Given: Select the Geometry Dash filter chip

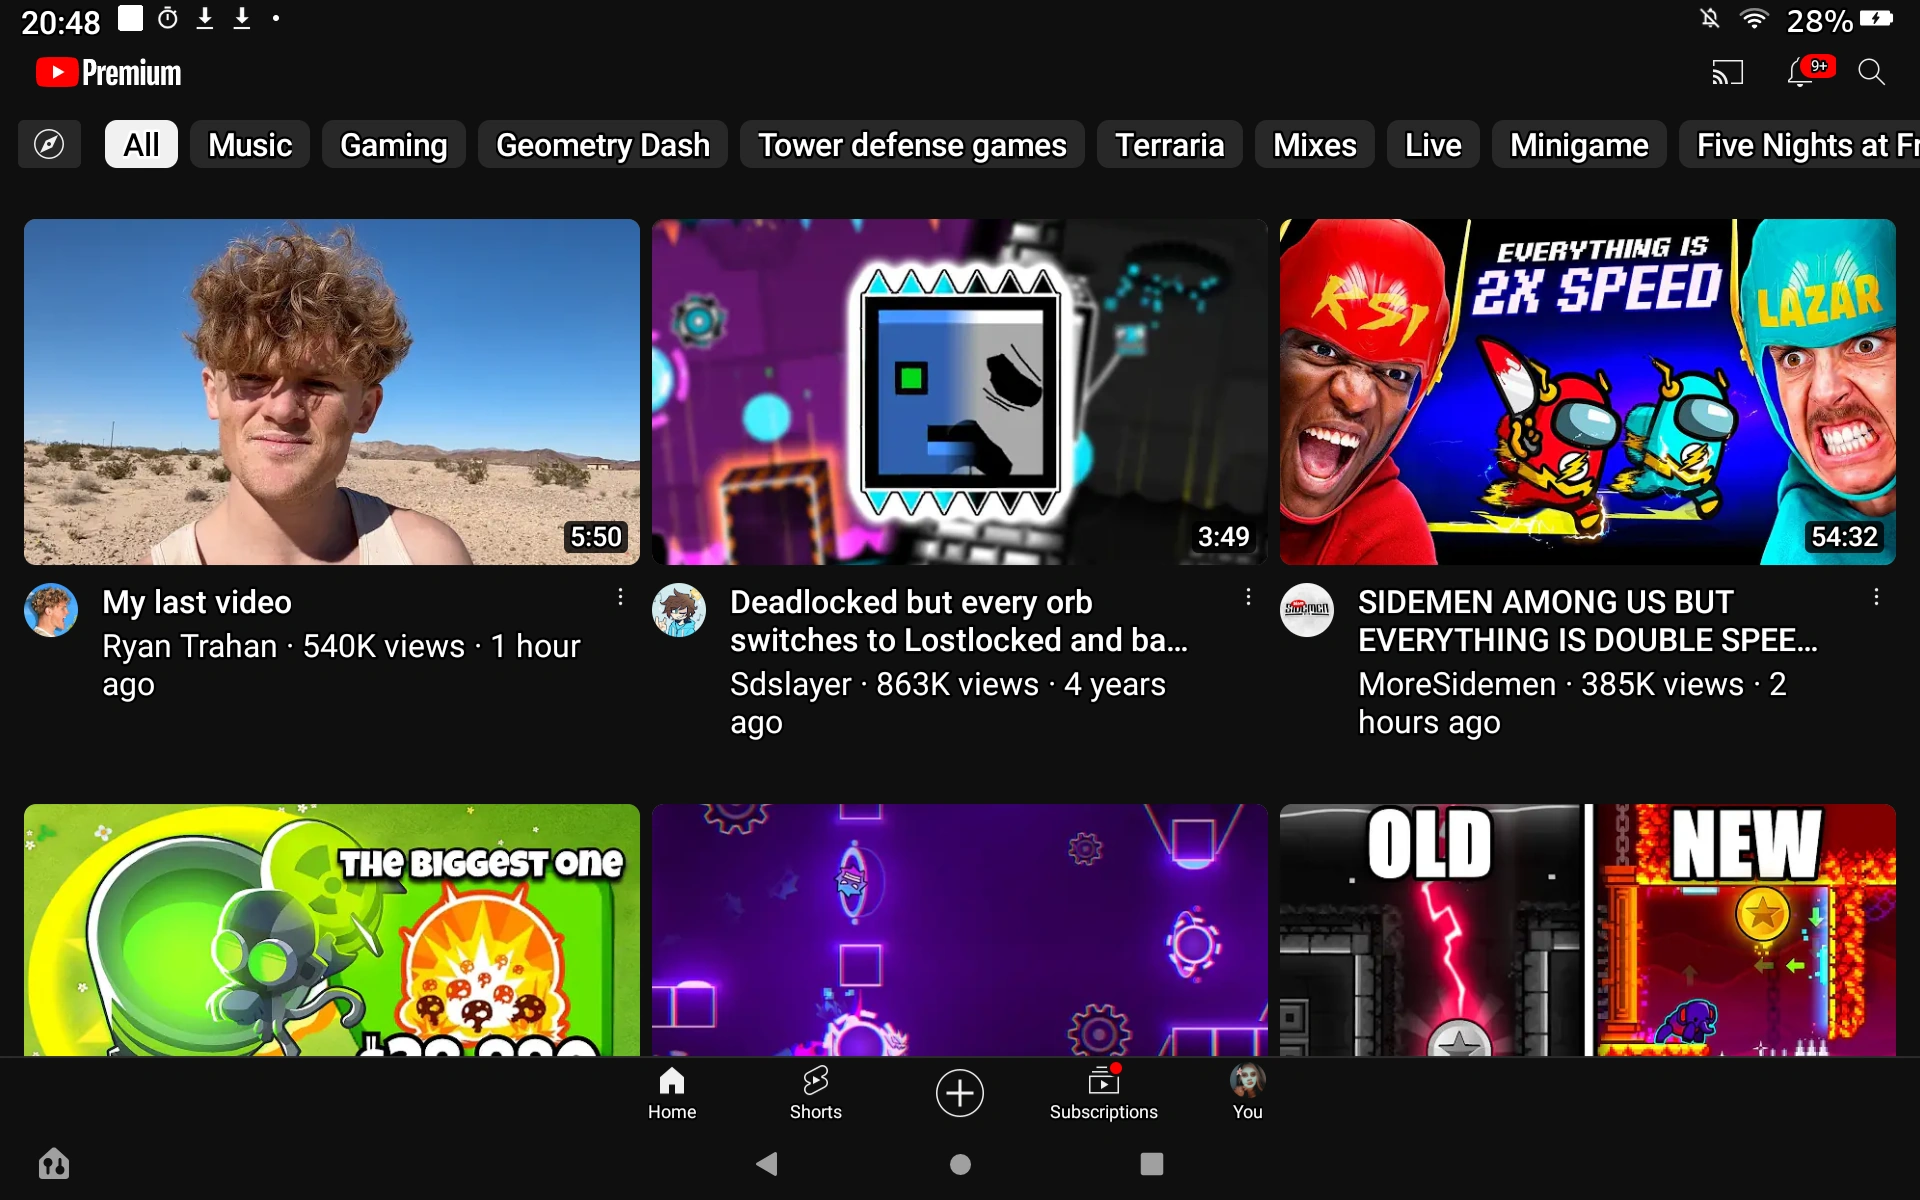Looking at the screenshot, I should pos(602,145).
